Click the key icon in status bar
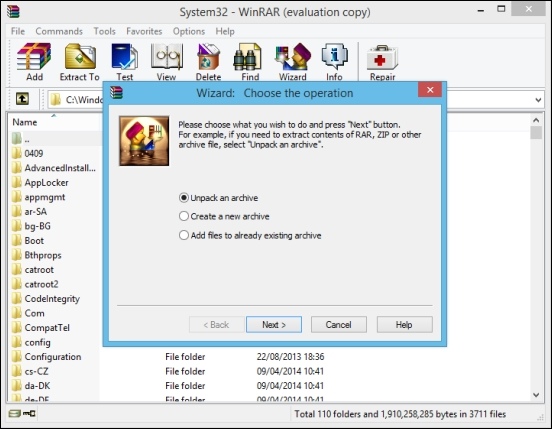The image size is (552, 429). (x=29, y=414)
